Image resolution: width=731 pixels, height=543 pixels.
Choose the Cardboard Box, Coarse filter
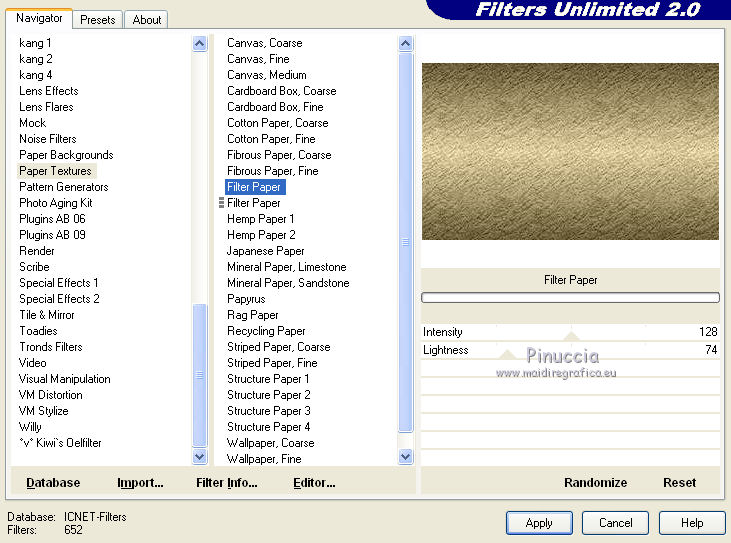(282, 91)
